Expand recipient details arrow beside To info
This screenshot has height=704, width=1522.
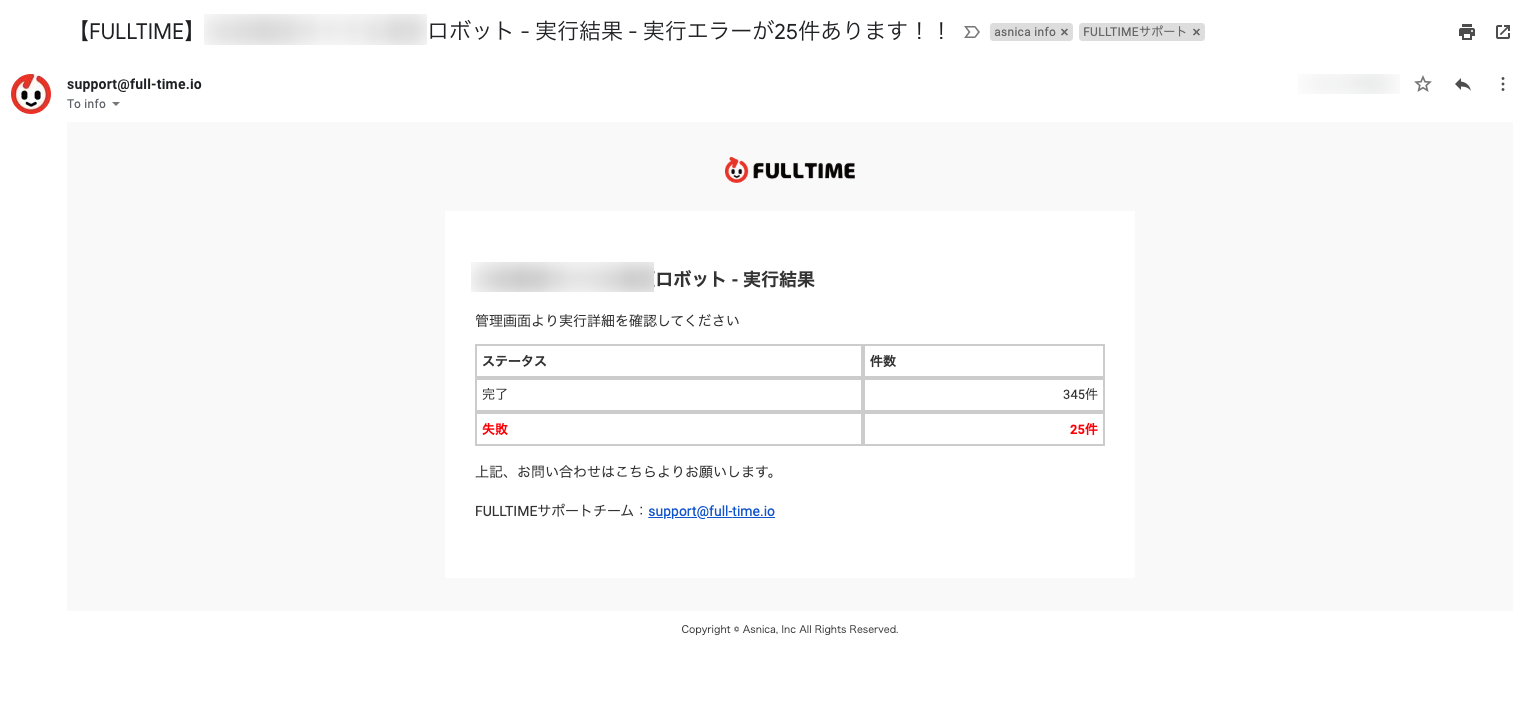click(x=116, y=104)
